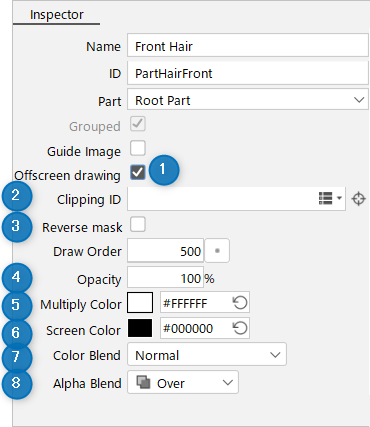Click the Opacity field showing 100
The image size is (370, 427).
pyautogui.click(x=165, y=277)
